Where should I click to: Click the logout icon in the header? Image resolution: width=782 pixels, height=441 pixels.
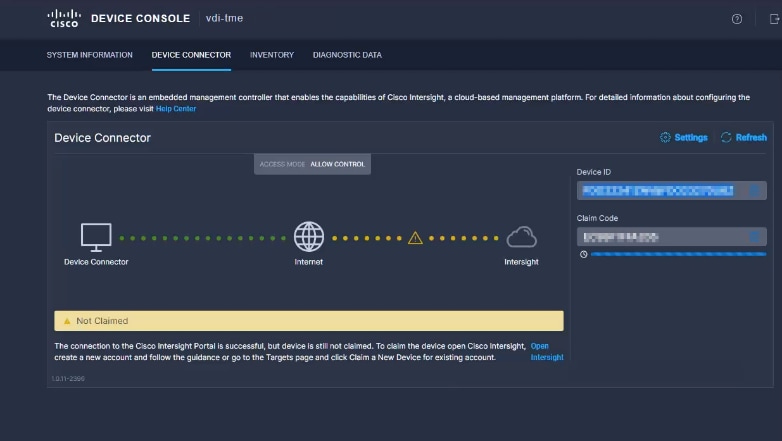click(x=775, y=19)
